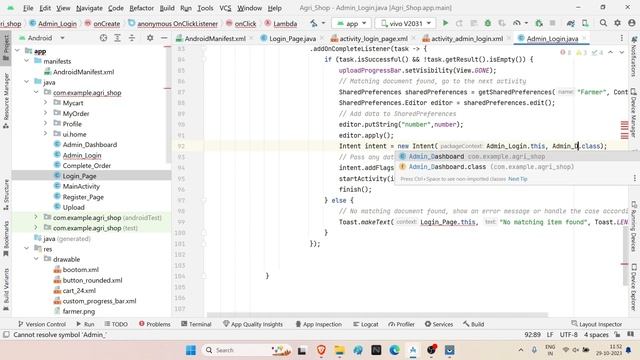
Task: Click Expand All in project panel
Action: 117,38
